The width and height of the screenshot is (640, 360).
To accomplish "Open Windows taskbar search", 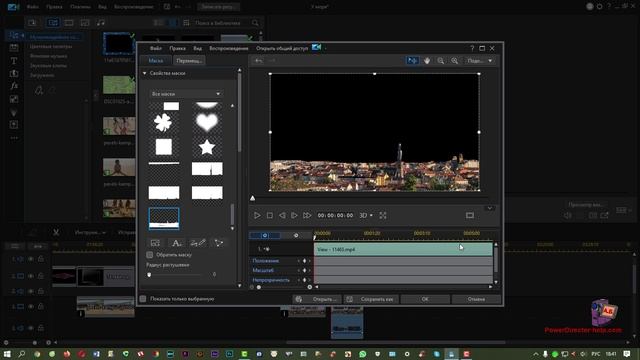I will [x=22, y=354].
